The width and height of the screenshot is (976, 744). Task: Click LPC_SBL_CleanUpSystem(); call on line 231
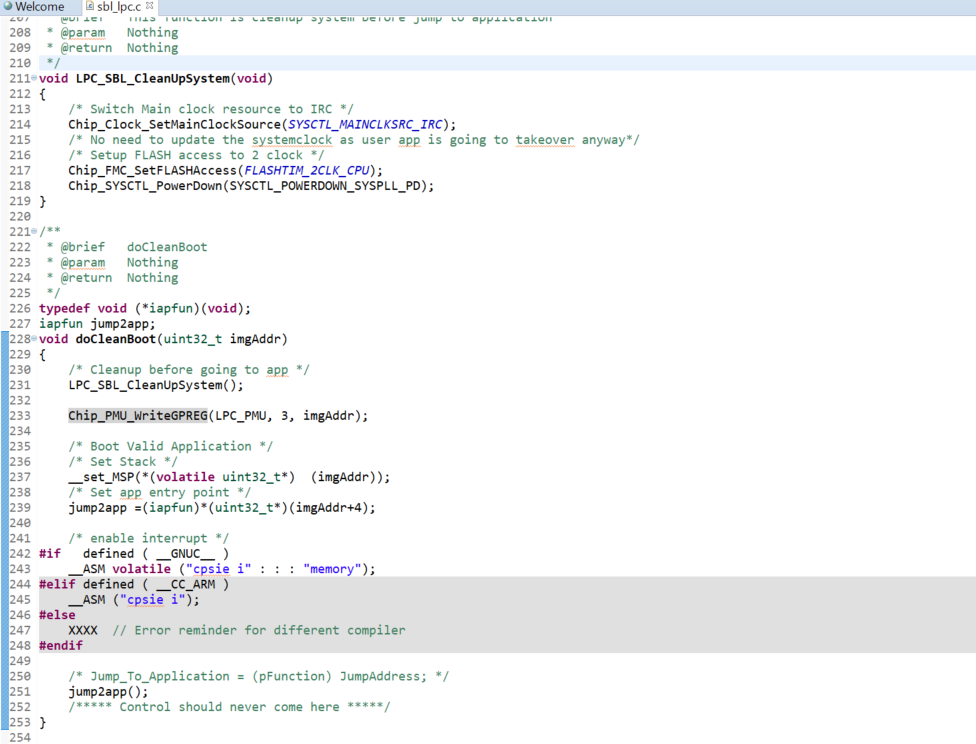click(156, 385)
